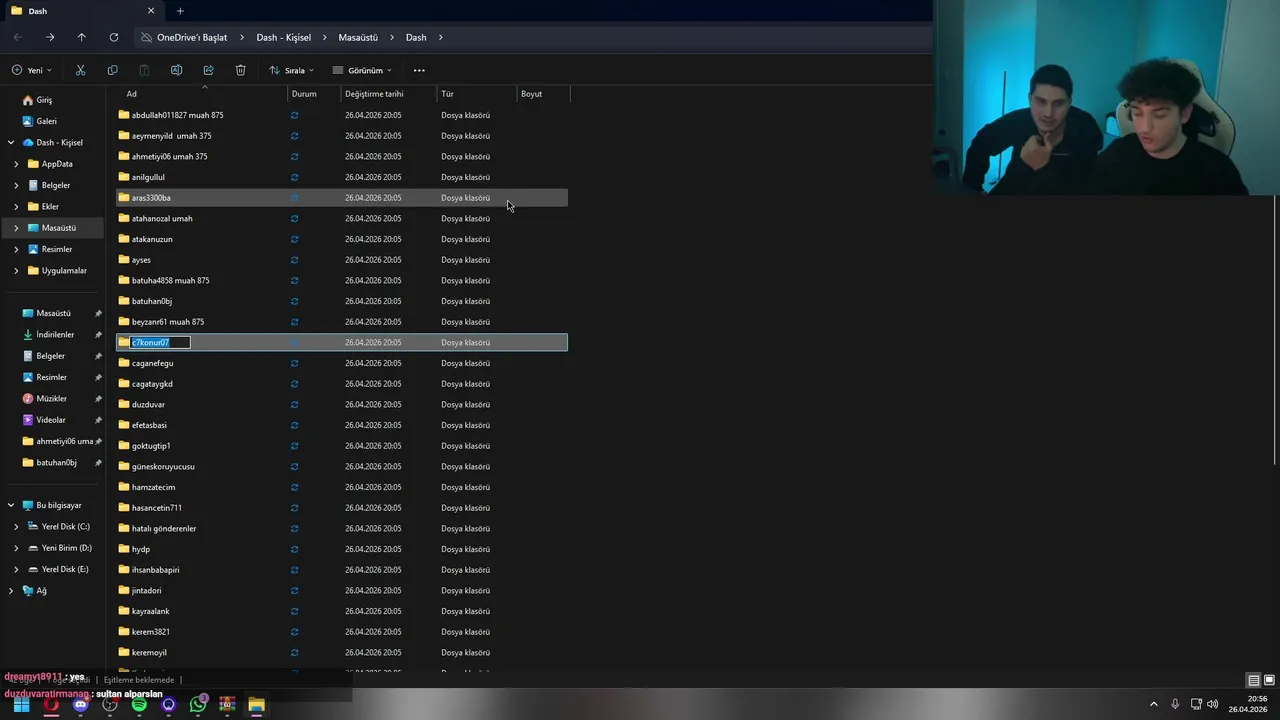Open the Görünüm view dropdown
This screenshot has height=720, width=1280.
click(x=363, y=70)
